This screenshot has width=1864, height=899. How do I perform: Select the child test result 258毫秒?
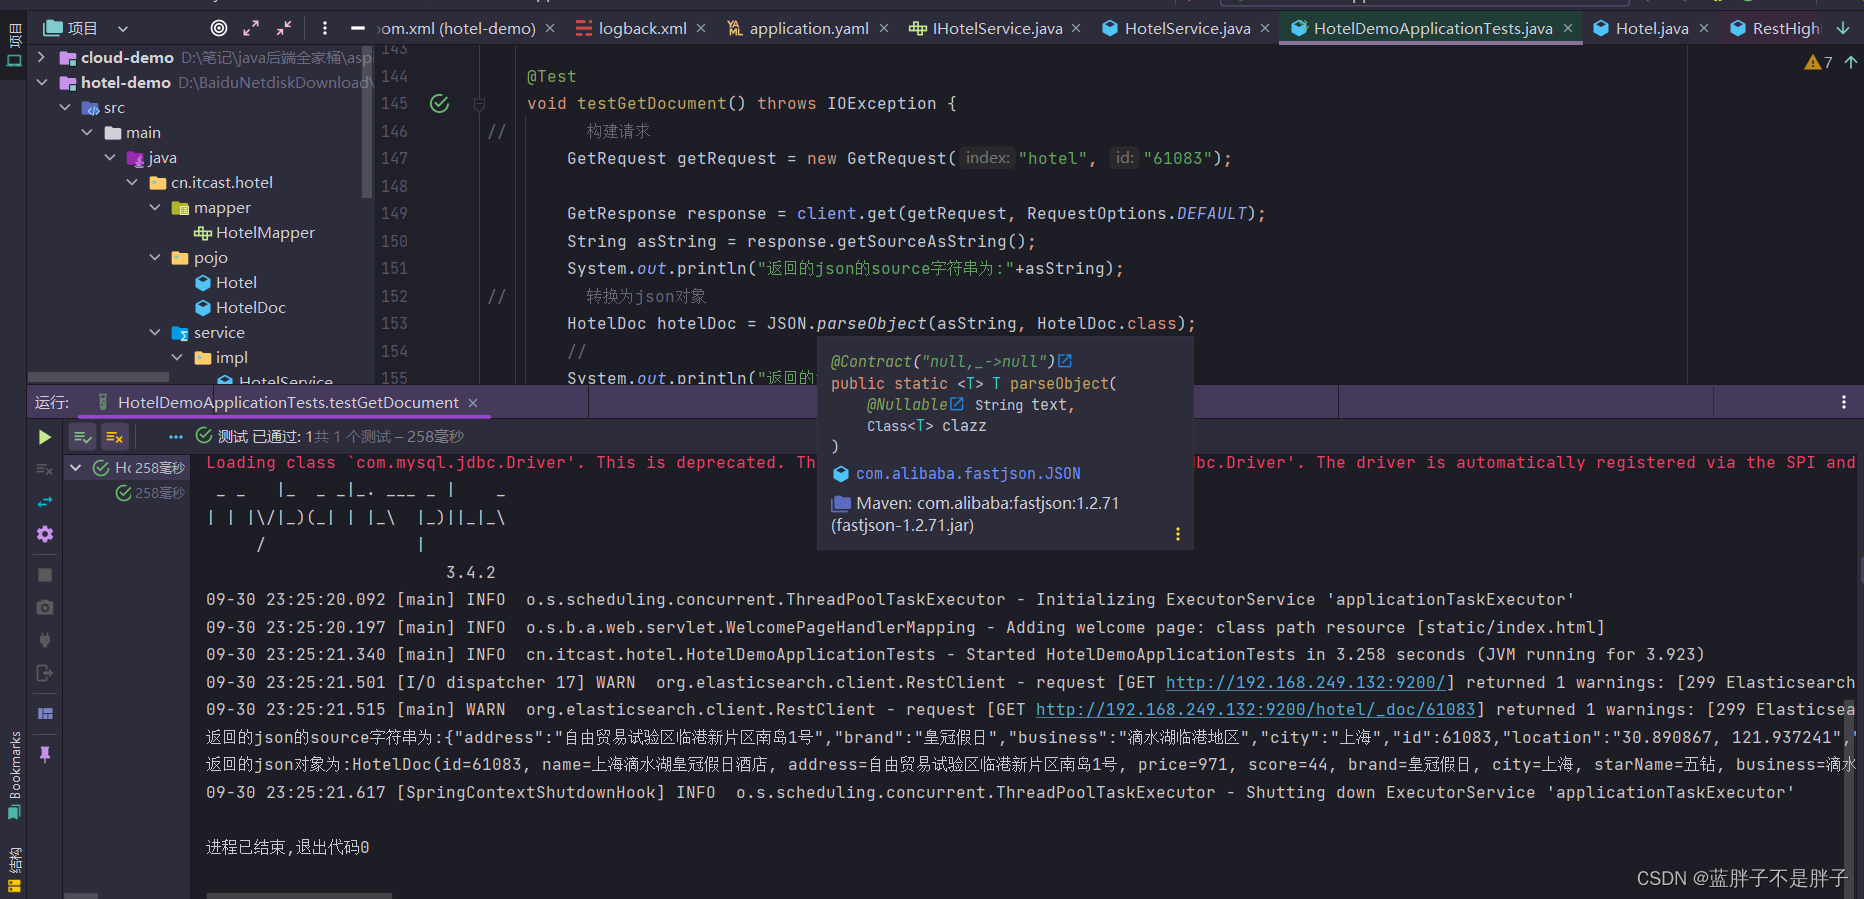pos(150,492)
